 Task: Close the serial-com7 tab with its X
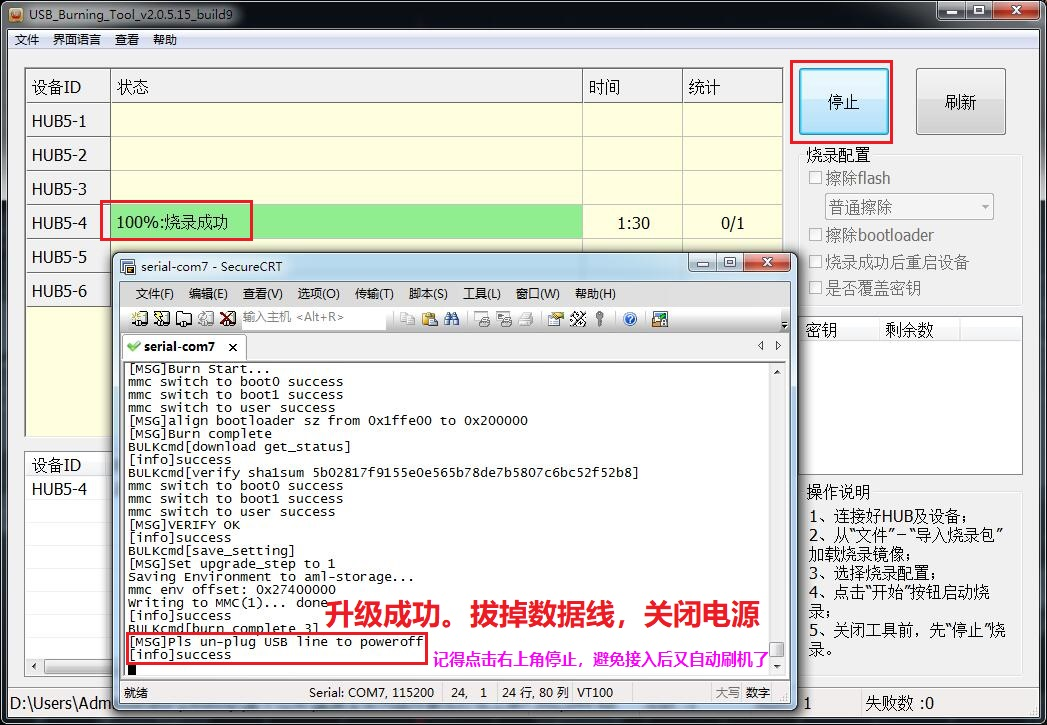click(x=232, y=347)
